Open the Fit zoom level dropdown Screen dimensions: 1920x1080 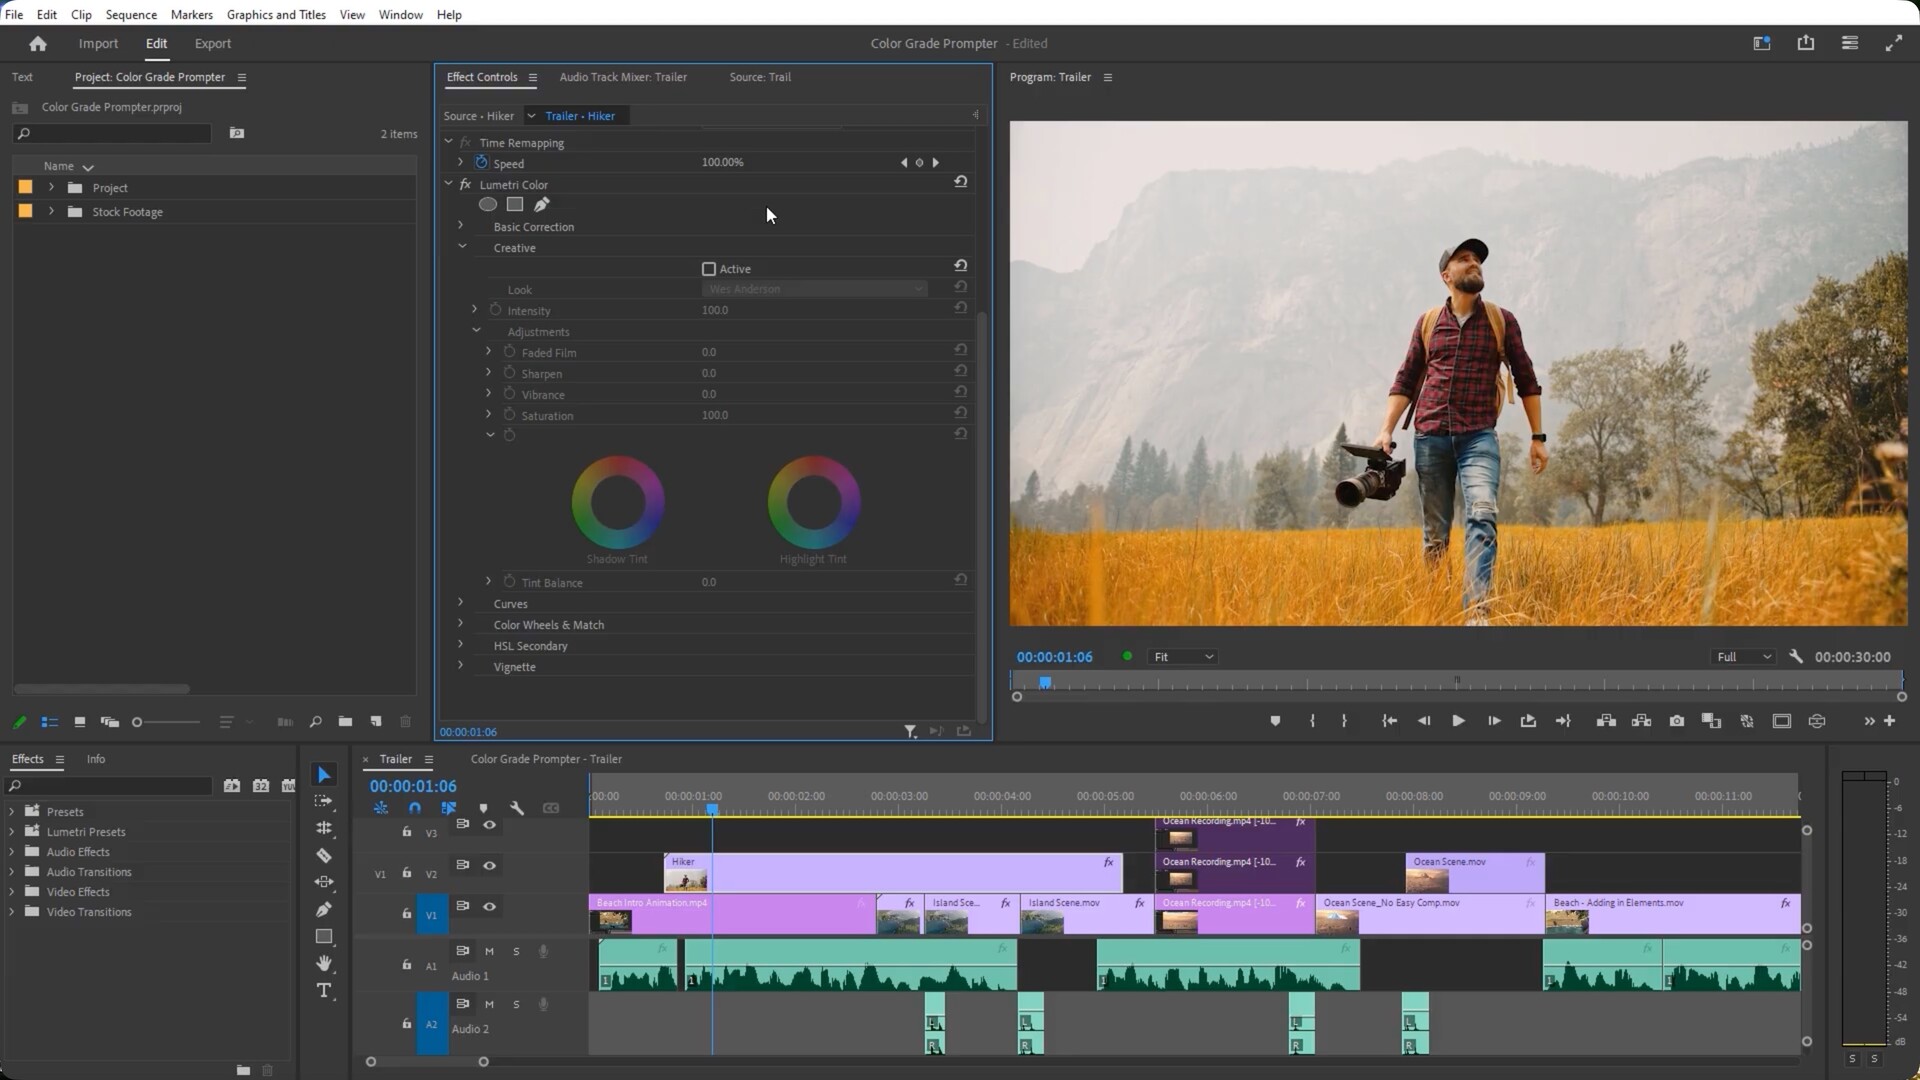point(1183,657)
